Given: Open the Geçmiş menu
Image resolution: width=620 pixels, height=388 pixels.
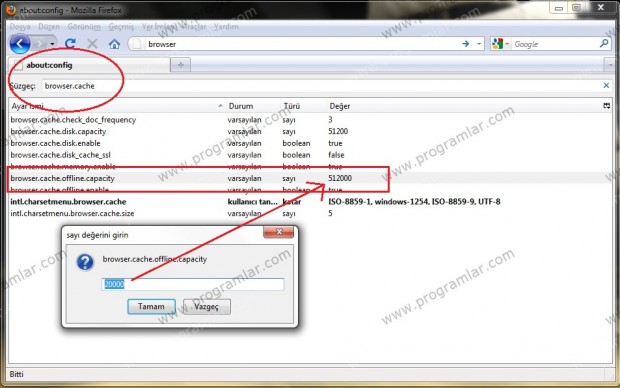Looking at the screenshot, I should click(x=121, y=26).
